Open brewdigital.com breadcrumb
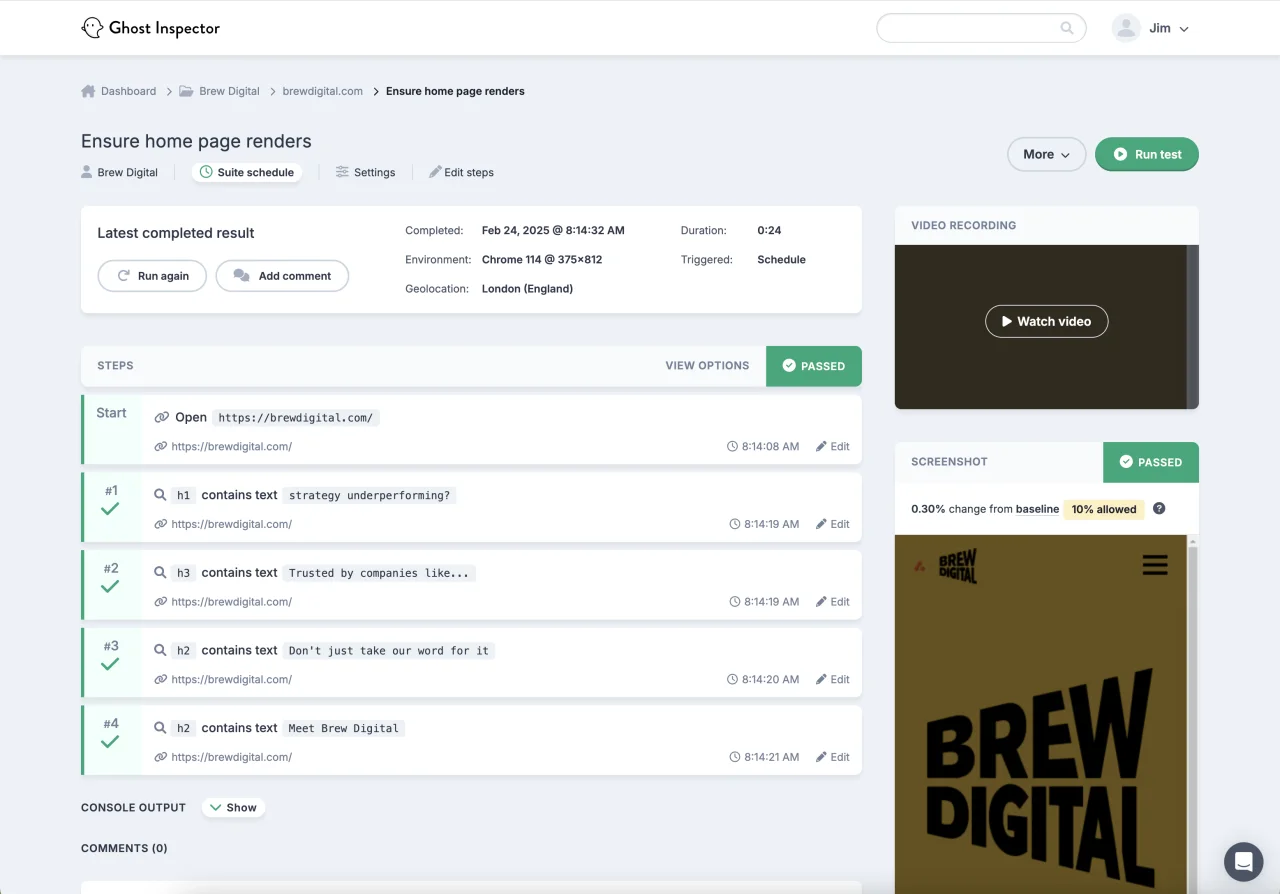Viewport: 1280px width, 894px height. coord(322,91)
